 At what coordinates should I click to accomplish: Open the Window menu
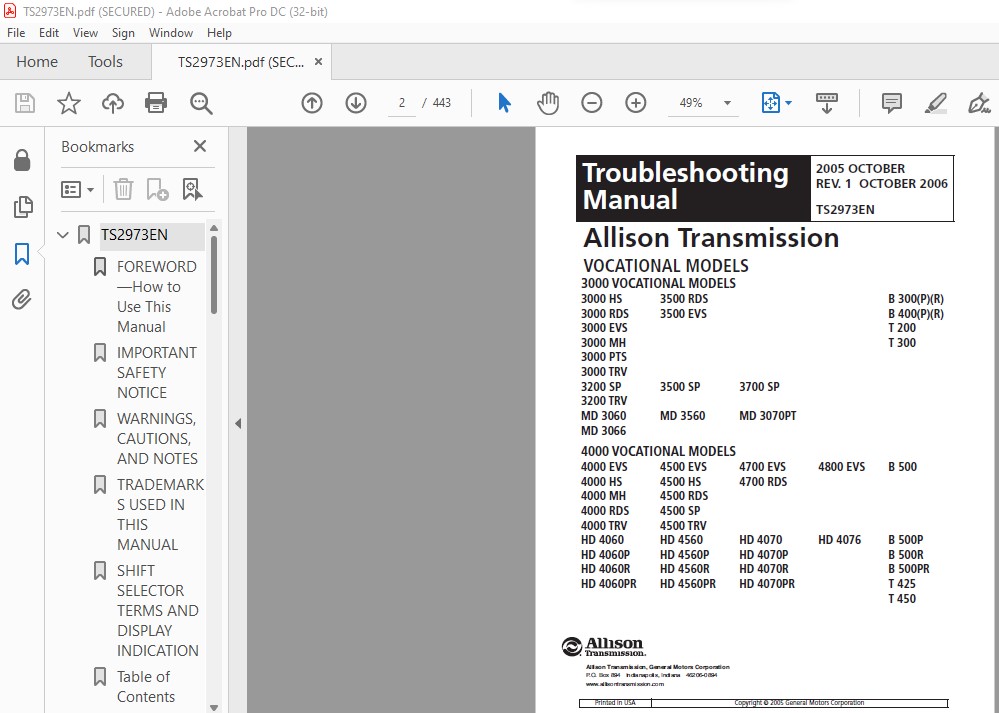pos(171,32)
